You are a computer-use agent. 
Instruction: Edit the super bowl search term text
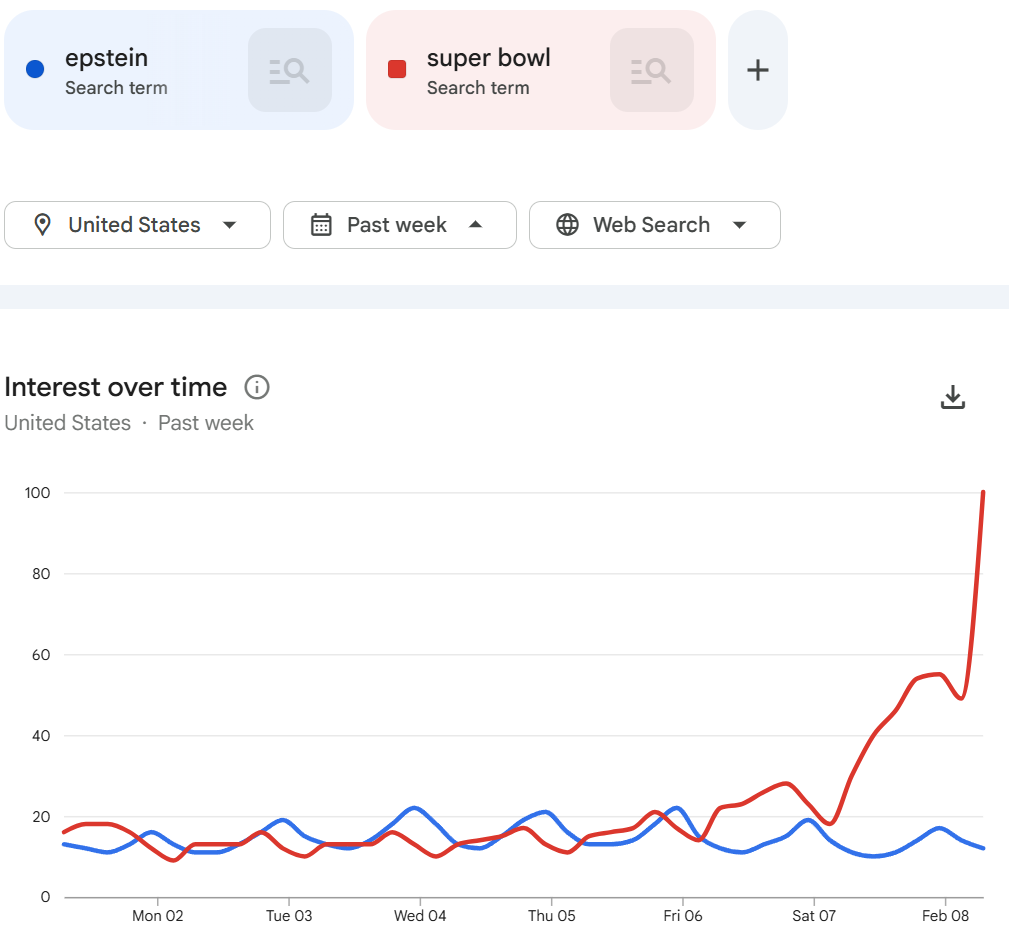pos(489,58)
